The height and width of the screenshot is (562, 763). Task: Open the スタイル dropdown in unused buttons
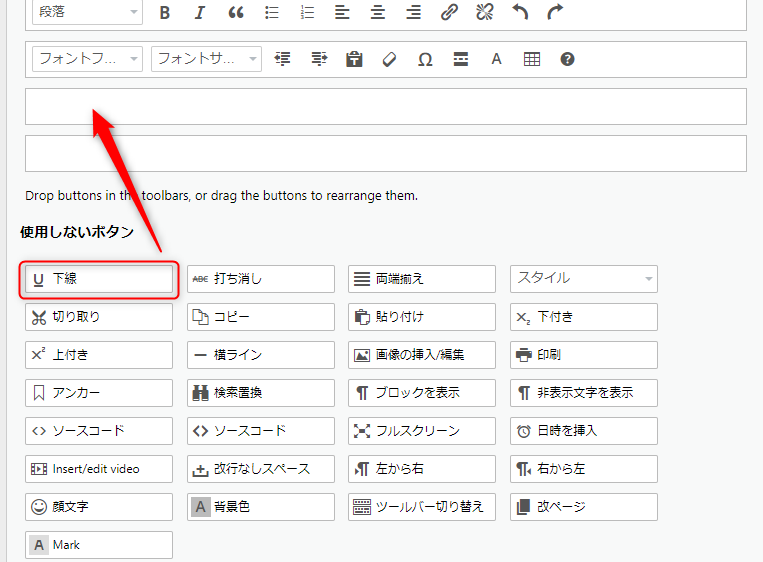pyautogui.click(x=583, y=279)
